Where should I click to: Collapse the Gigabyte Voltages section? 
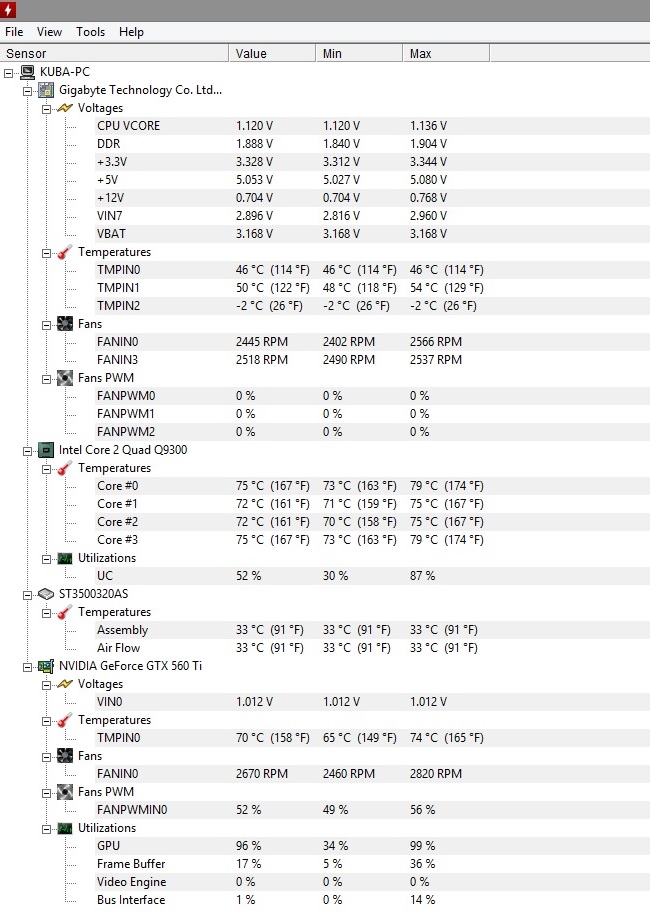(46, 108)
